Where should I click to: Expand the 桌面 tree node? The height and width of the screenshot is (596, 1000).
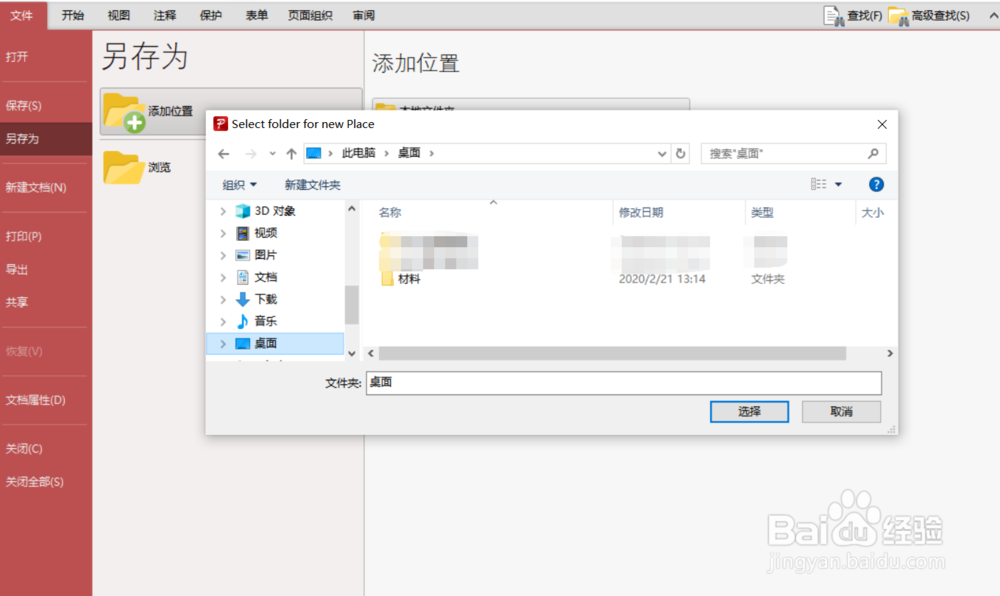222,342
